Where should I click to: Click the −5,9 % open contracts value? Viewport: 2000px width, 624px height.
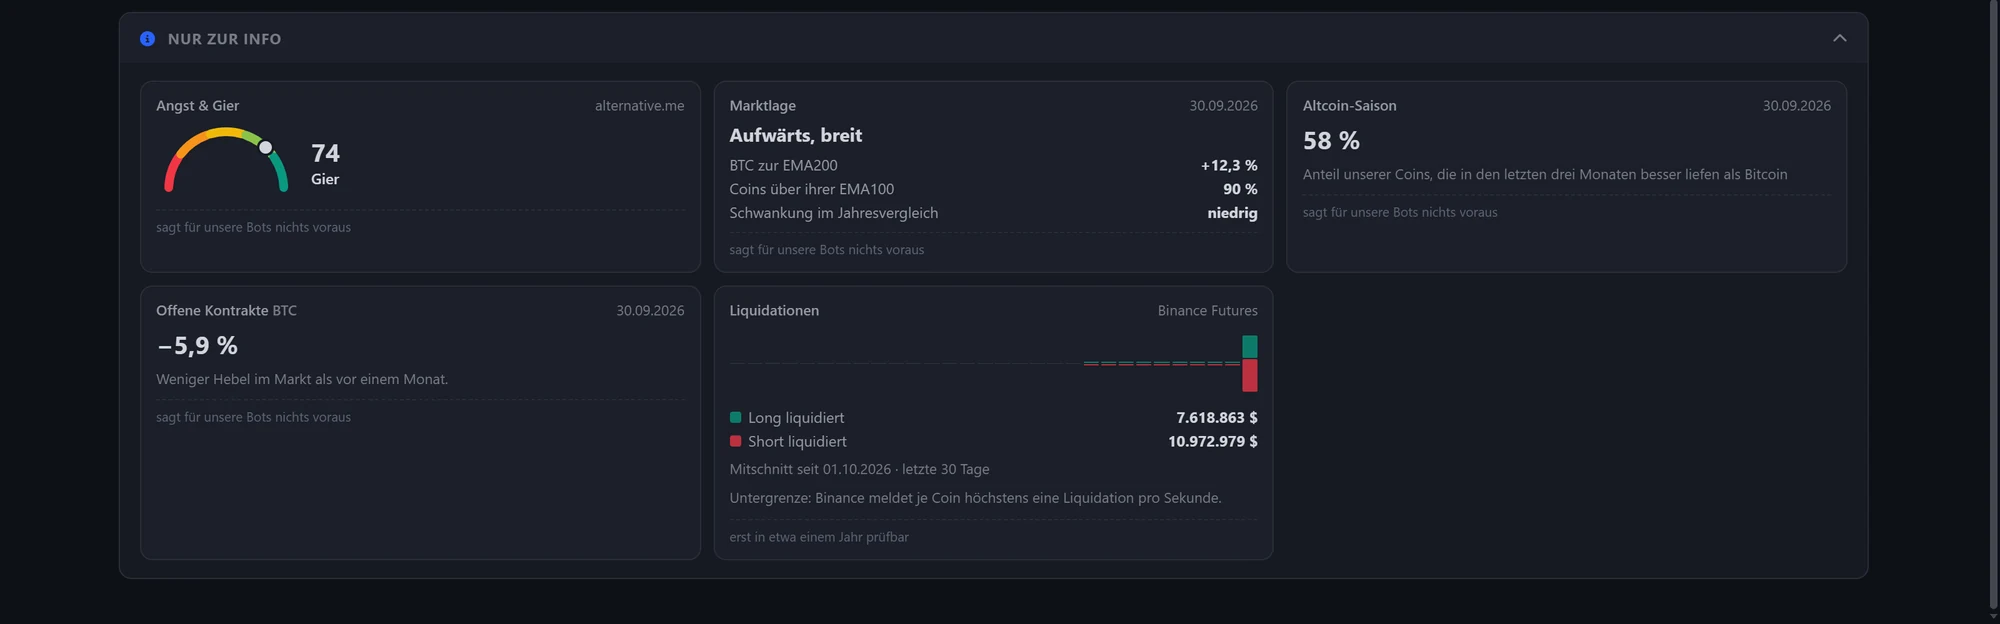click(x=197, y=346)
